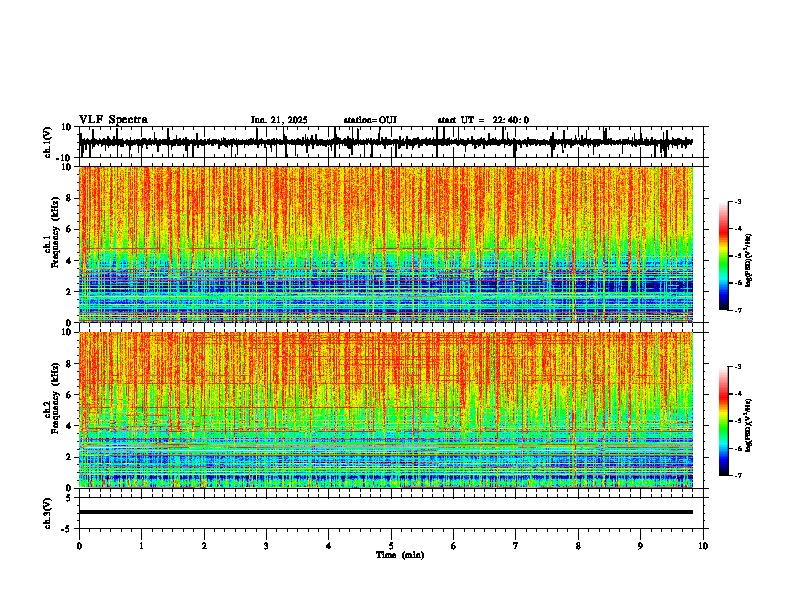Click the "-3" label on ch.2 color scale
Viewport: 792px width, 612px height.
tap(737, 367)
